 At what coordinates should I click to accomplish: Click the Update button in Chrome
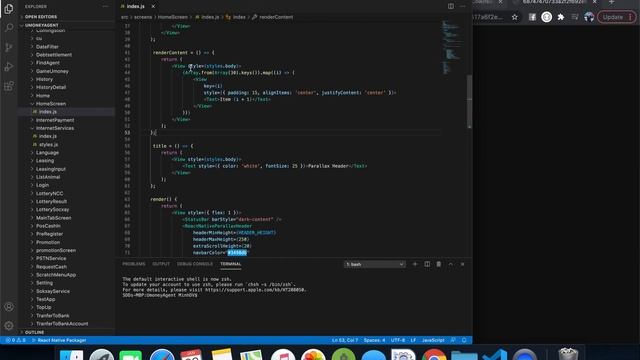click(x=617, y=17)
